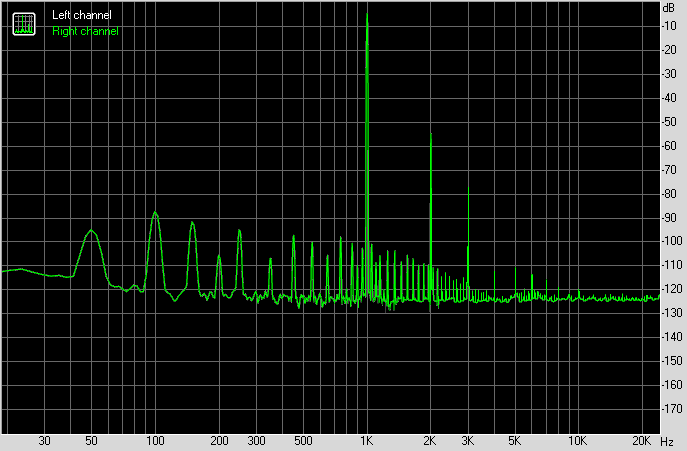Viewport: 687px width, 451px height.
Task: Click the 2 kHz second harmonic peak tip
Action: click(431, 134)
